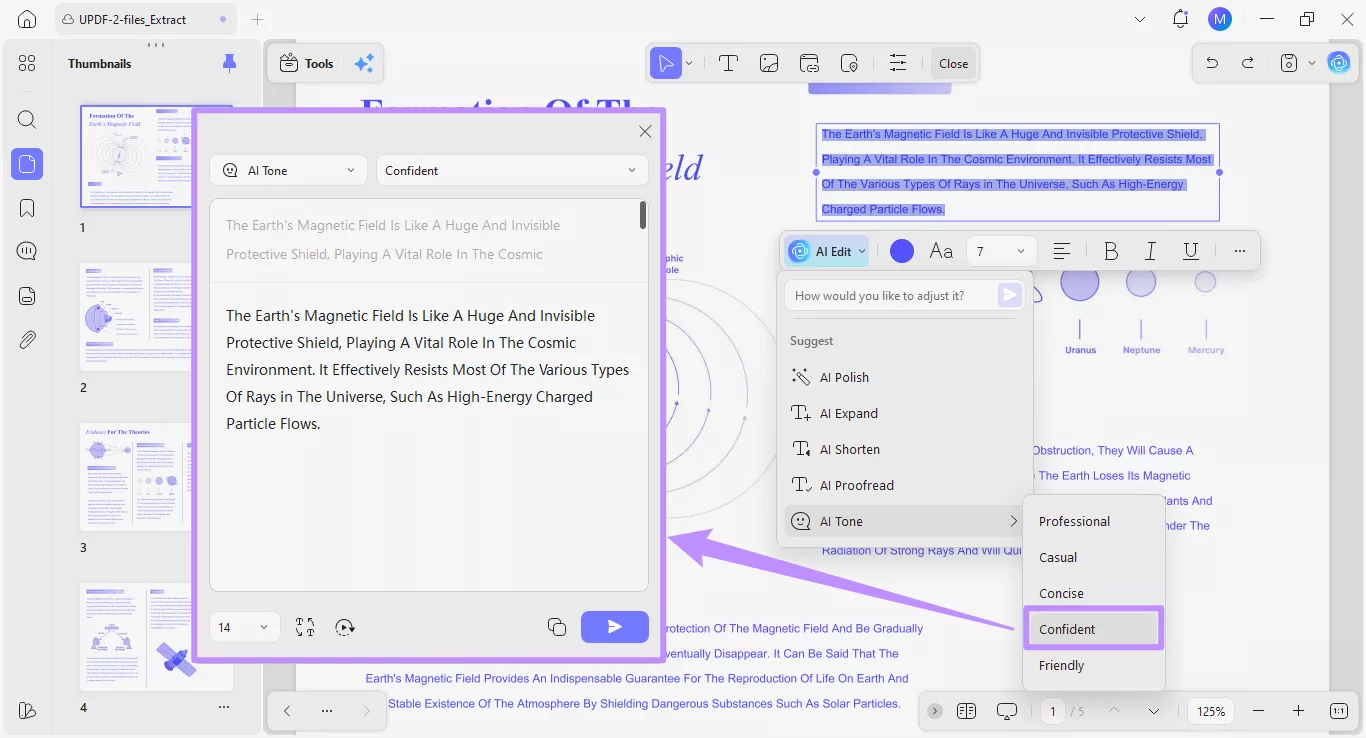Toggle italic formatting

(x=1150, y=251)
